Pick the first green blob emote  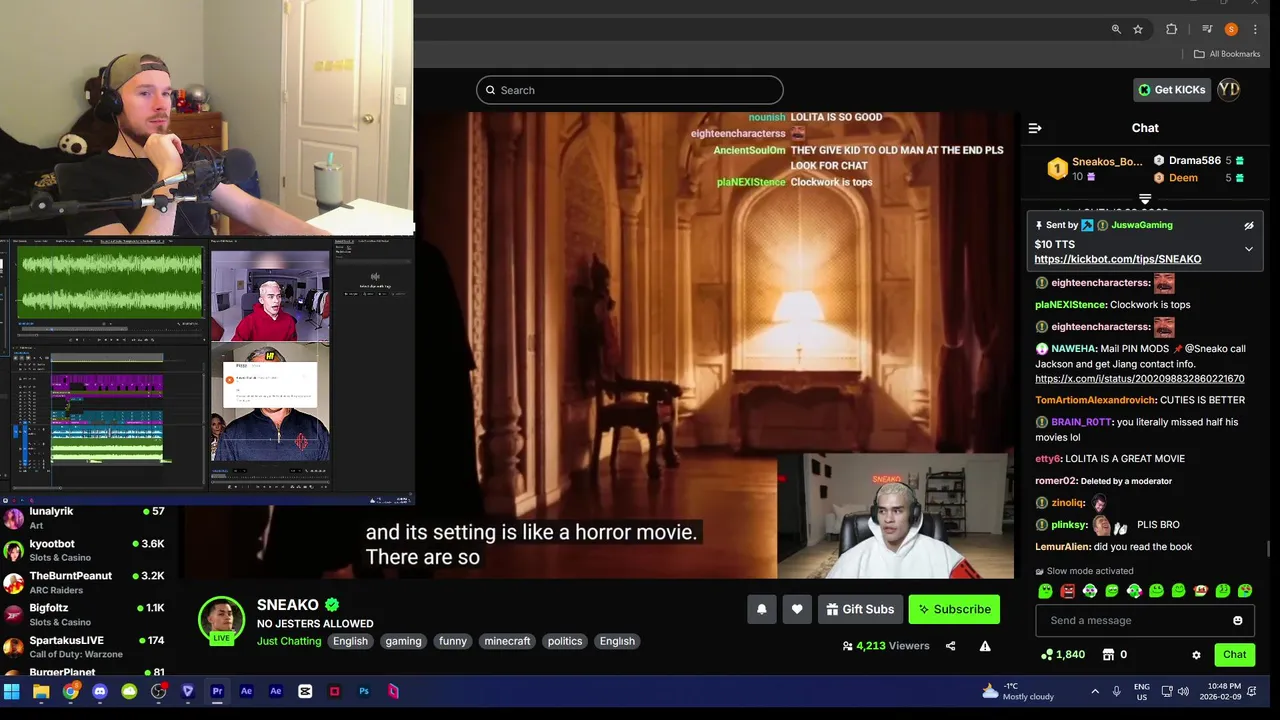[1045, 591]
